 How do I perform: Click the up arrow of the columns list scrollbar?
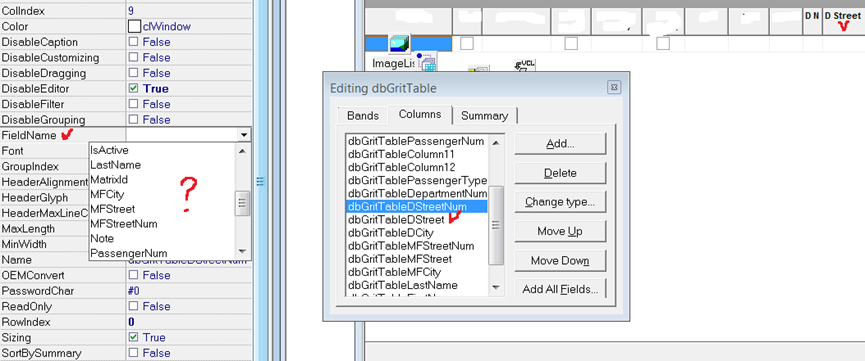pyautogui.click(x=495, y=142)
